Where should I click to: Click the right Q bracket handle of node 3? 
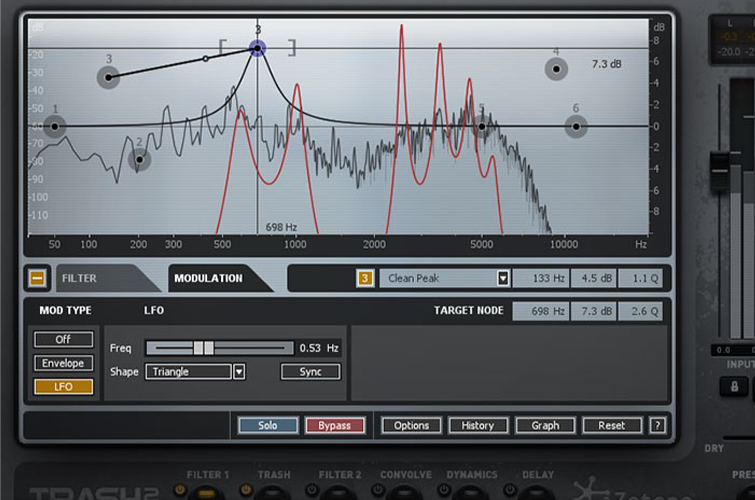point(292,48)
